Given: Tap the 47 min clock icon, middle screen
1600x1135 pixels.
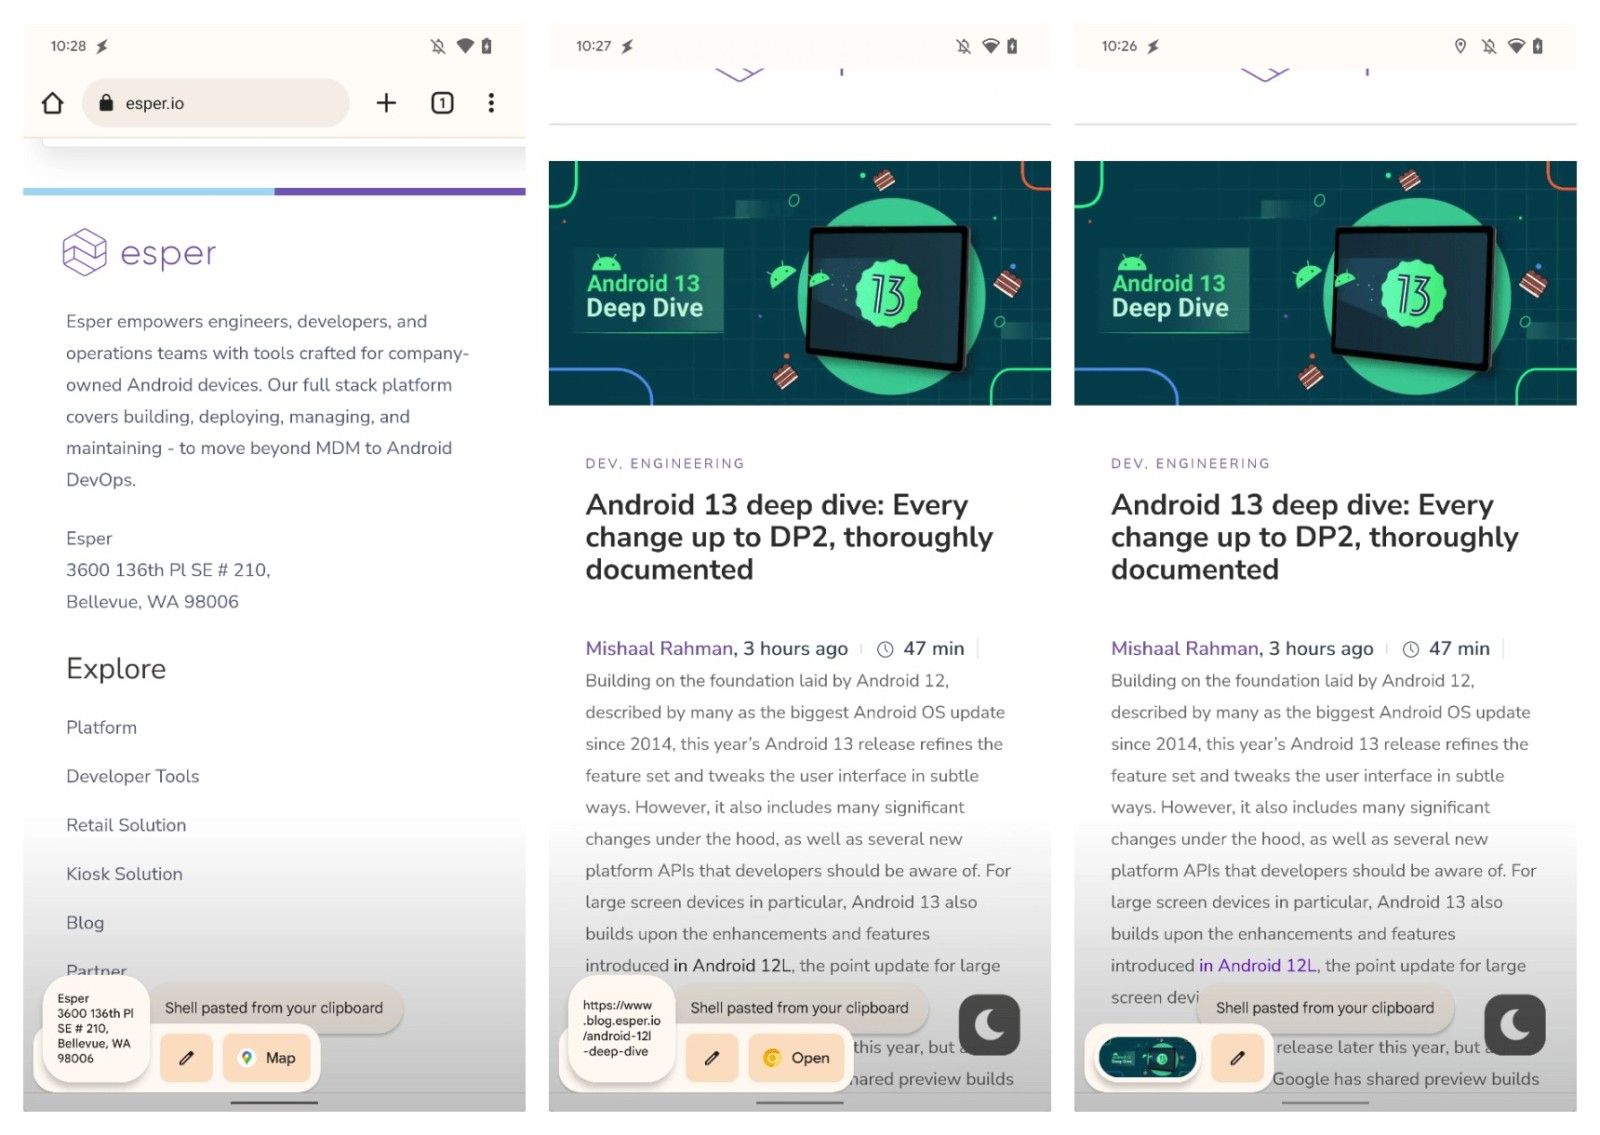Looking at the screenshot, I should 885,649.
